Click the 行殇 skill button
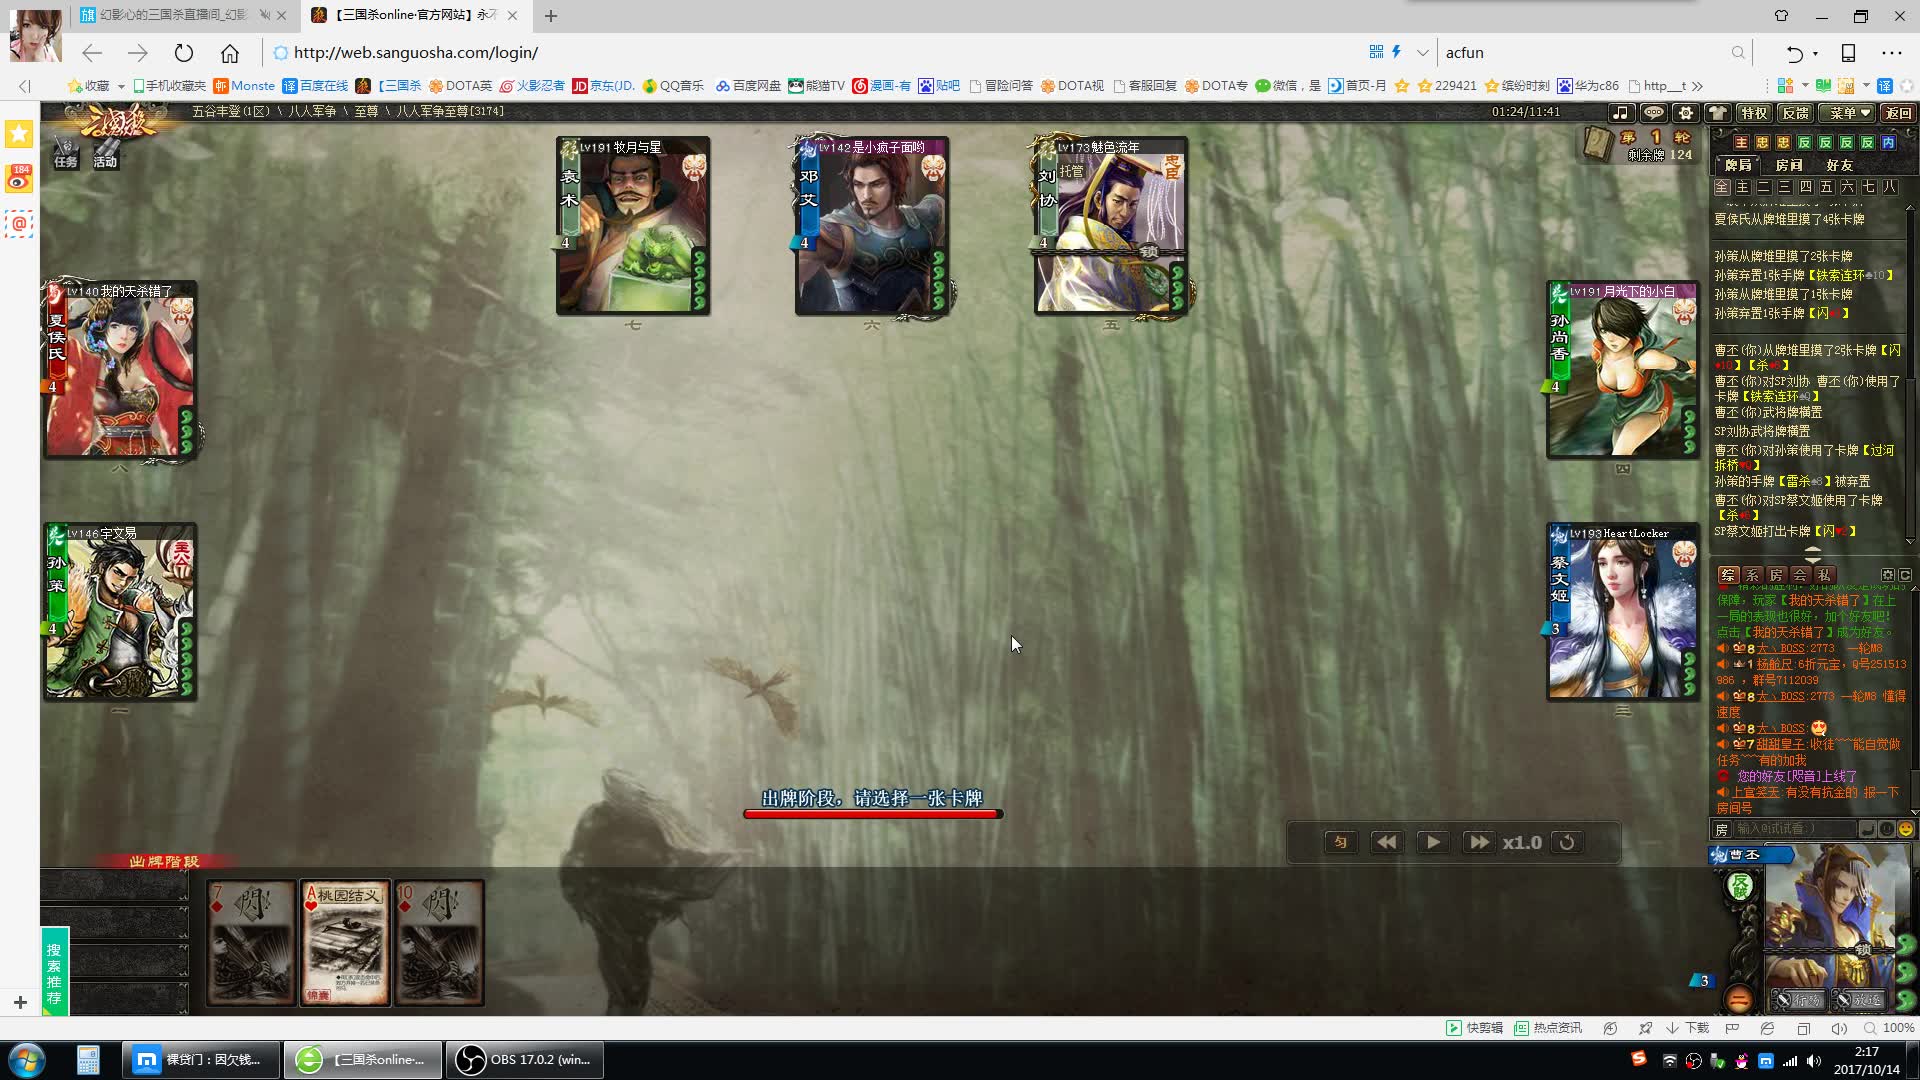 coord(1799,999)
